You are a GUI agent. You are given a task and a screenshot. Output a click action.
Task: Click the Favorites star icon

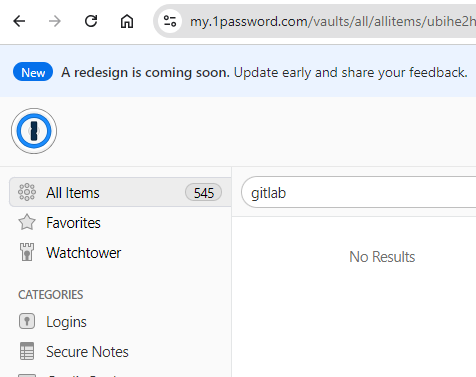[27, 222]
